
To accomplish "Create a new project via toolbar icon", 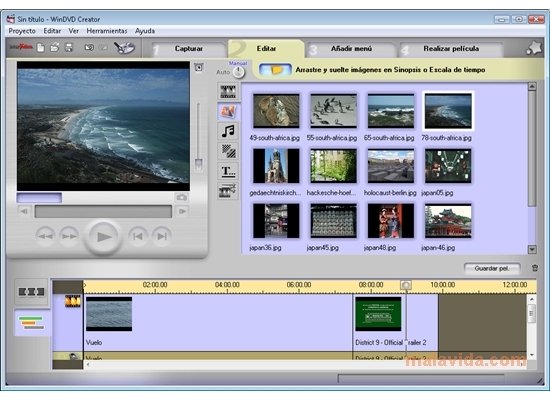I will click(41, 47).
